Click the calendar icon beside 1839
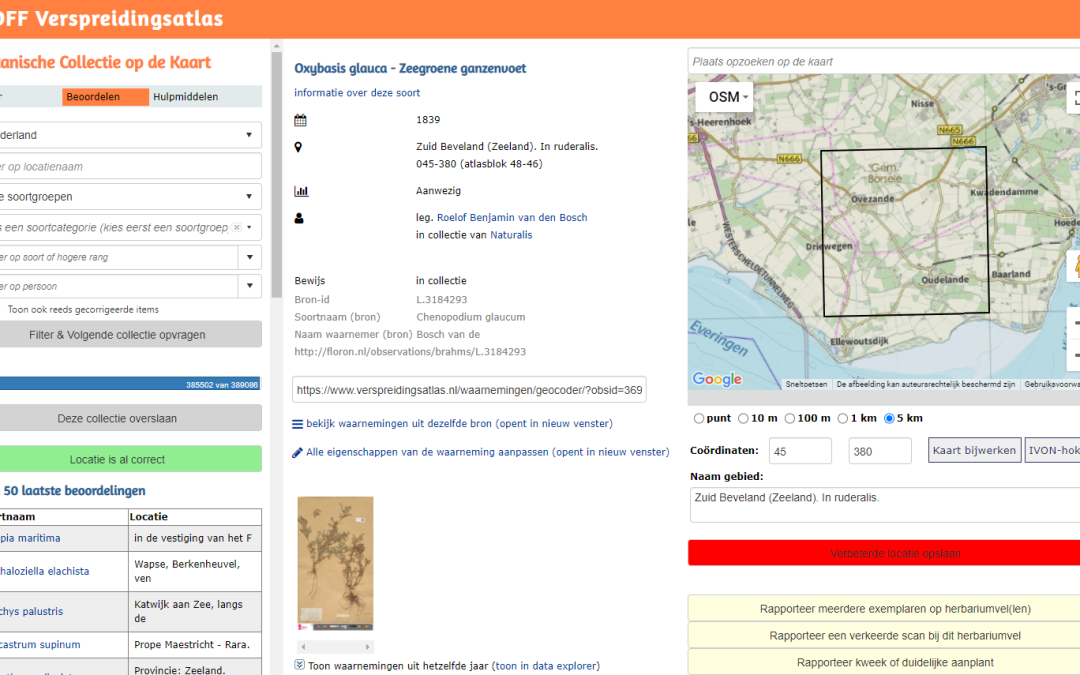Screen dimensions: 1080x675 tap(300, 121)
